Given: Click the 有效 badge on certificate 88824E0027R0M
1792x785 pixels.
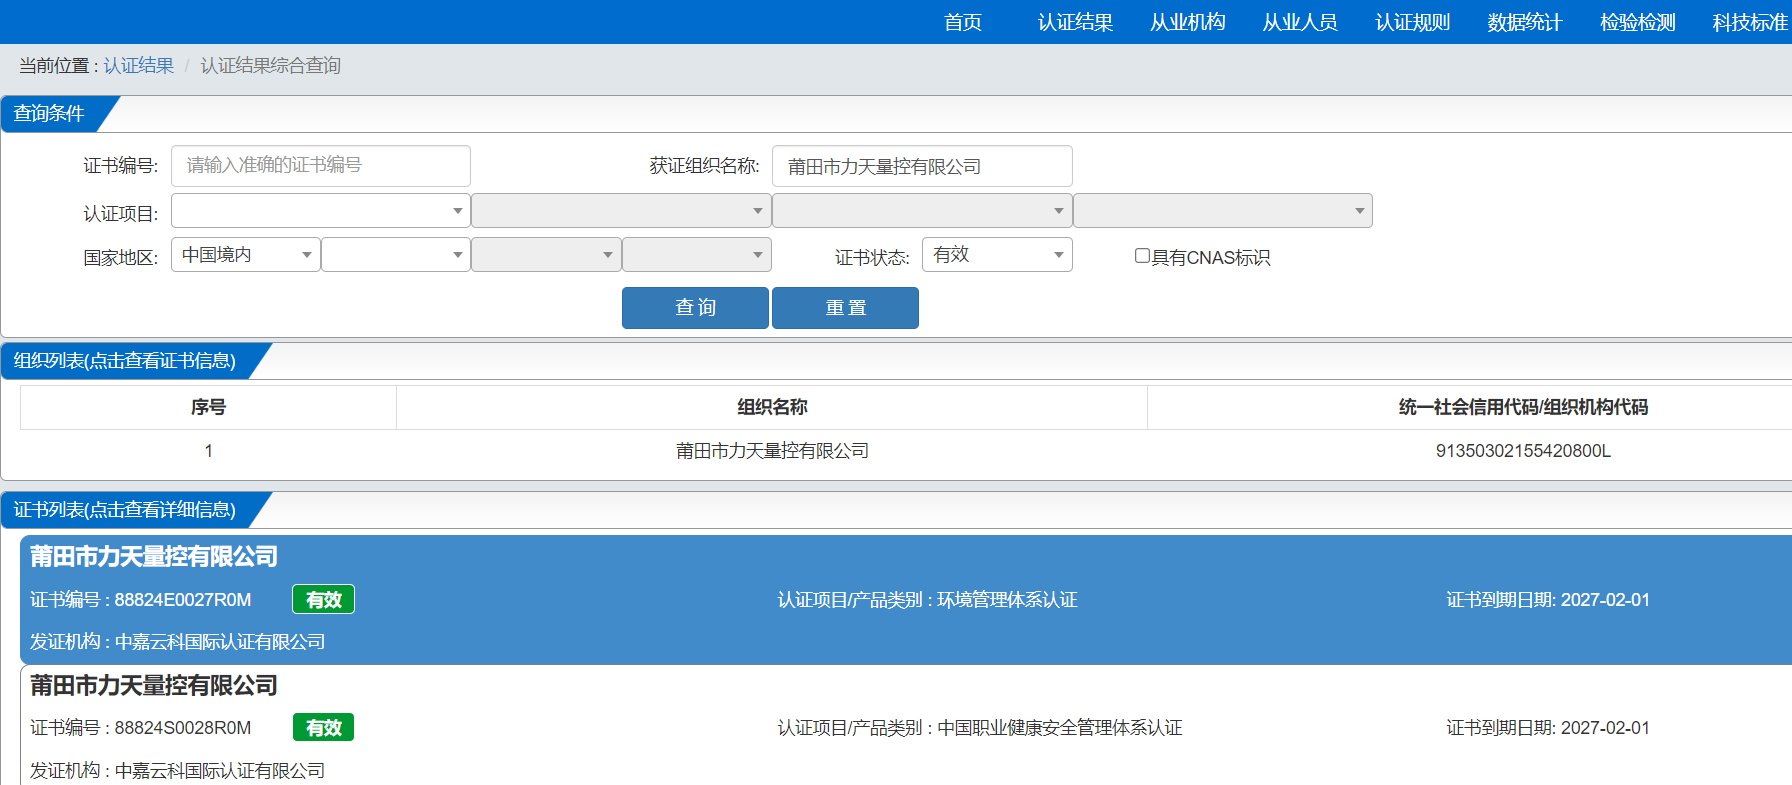Looking at the screenshot, I should click(x=323, y=599).
